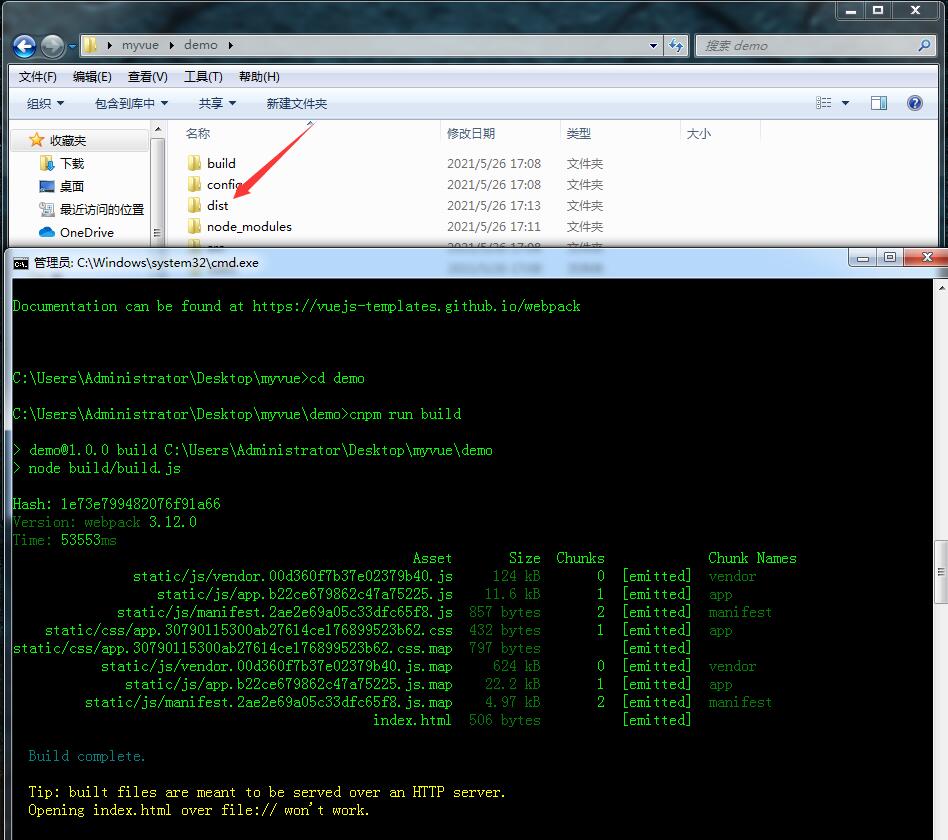Sort by the 类型 column header
Image resolution: width=948 pixels, height=840 pixels.
click(x=579, y=133)
